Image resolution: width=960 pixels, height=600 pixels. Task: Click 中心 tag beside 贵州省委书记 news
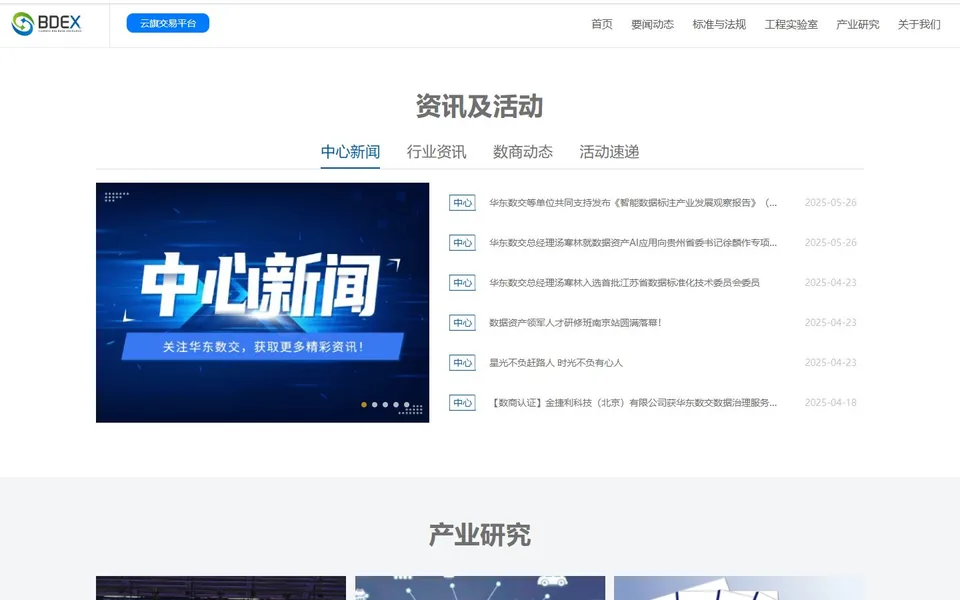click(x=462, y=242)
